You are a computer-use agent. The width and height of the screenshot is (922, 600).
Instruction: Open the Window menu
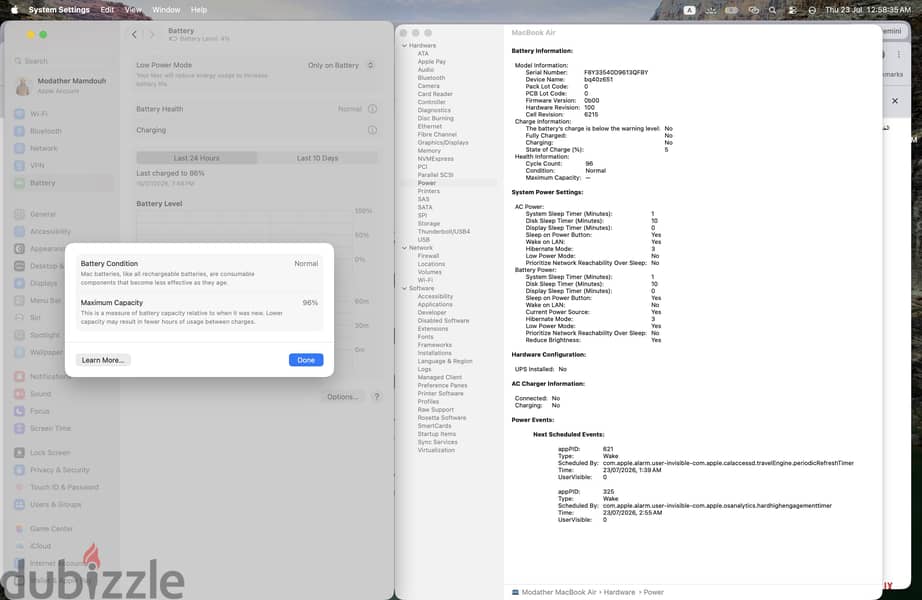pos(166,9)
